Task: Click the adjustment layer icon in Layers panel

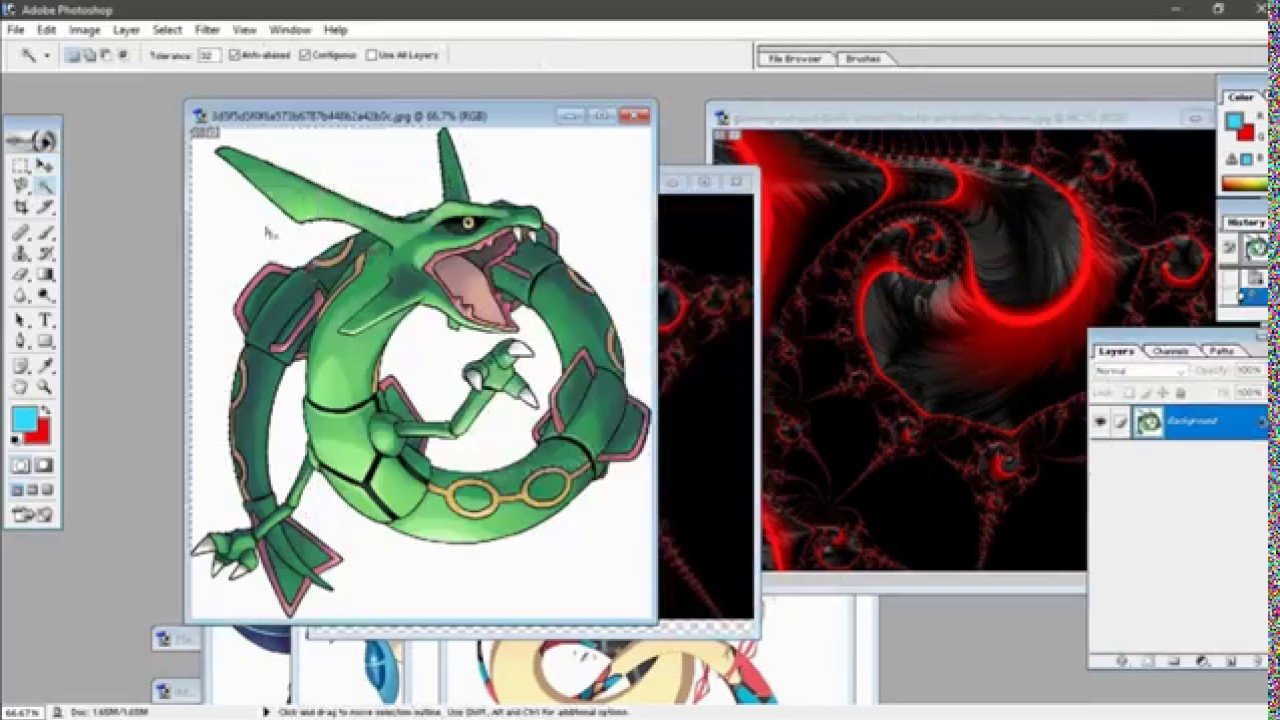Action: [x=1203, y=661]
